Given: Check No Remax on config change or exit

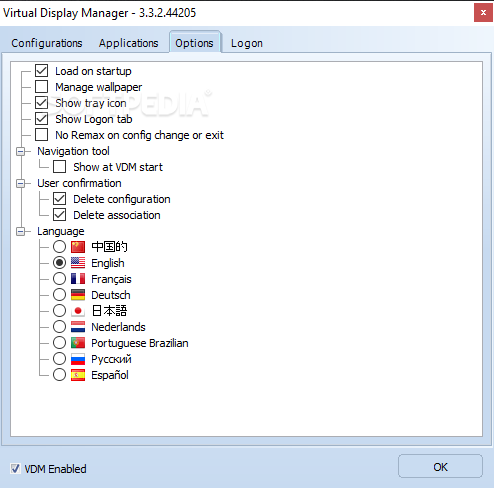Looking at the screenshot, I should coord(42,135).
